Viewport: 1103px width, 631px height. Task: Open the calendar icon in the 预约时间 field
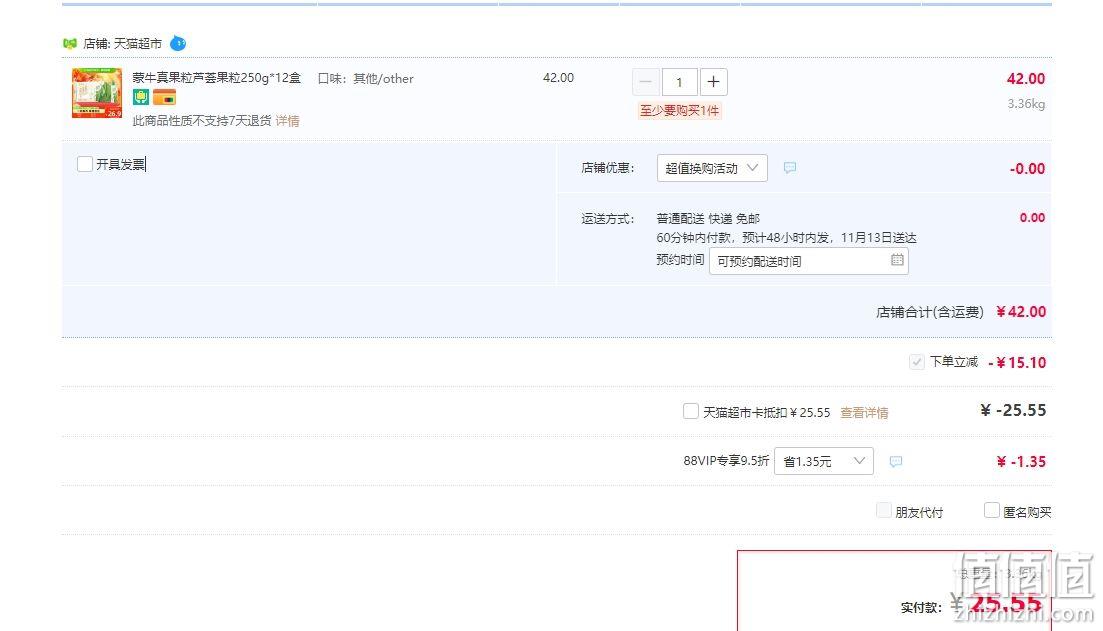pyautogui.click(x=897, y=260)
